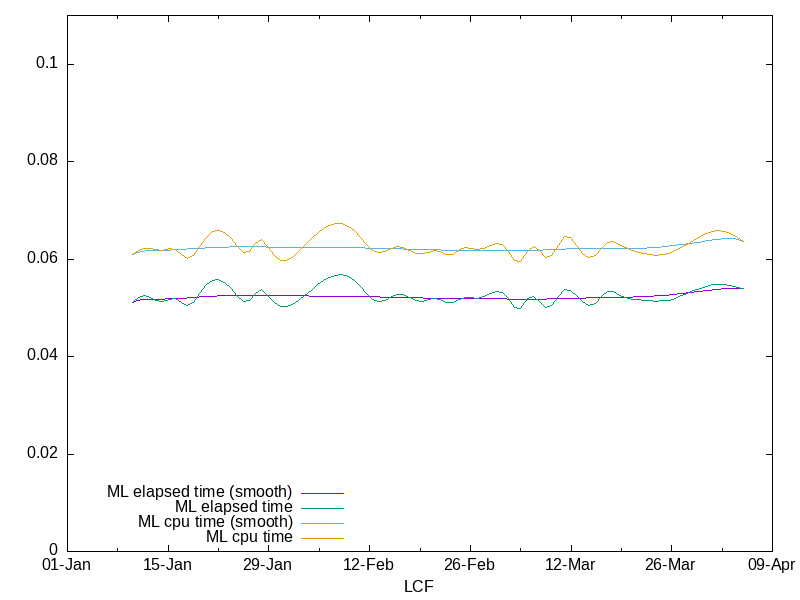
Task: Click the LCF x-axis title
Action: coord(418,586)
